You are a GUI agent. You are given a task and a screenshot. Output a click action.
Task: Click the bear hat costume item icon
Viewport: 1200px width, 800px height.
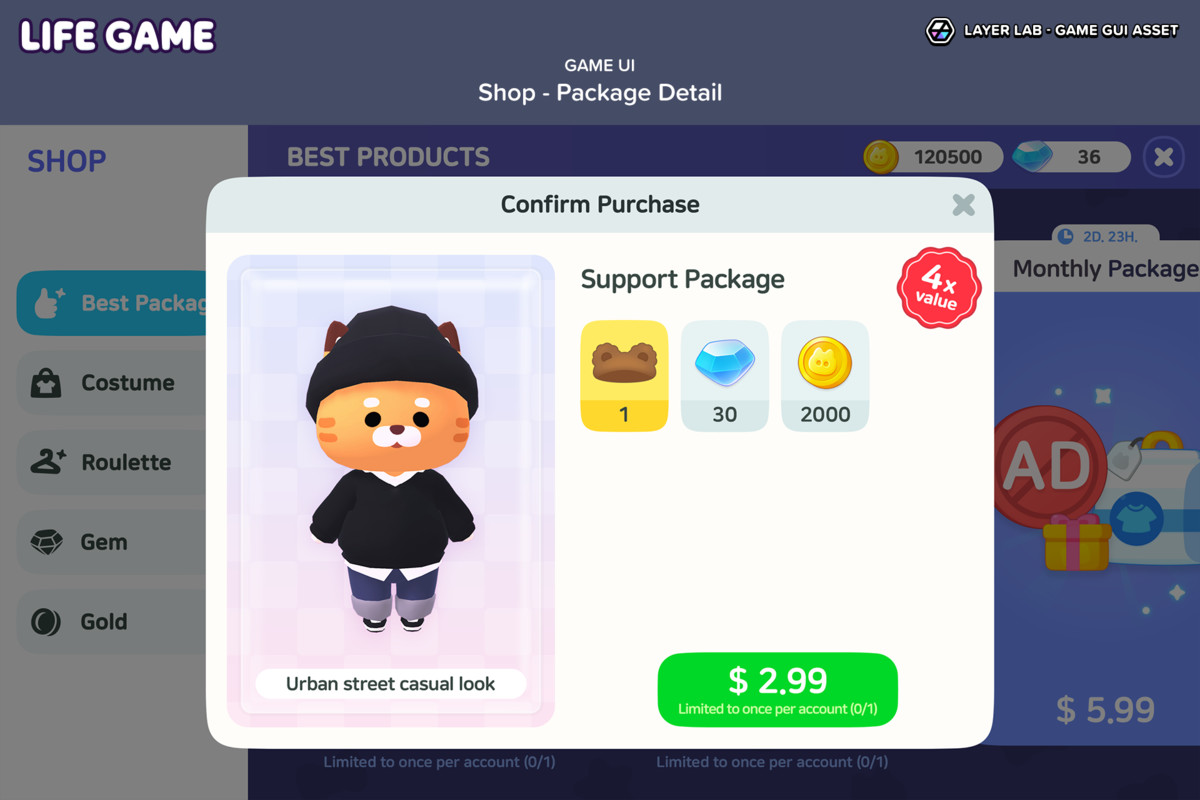click(624, 361)
